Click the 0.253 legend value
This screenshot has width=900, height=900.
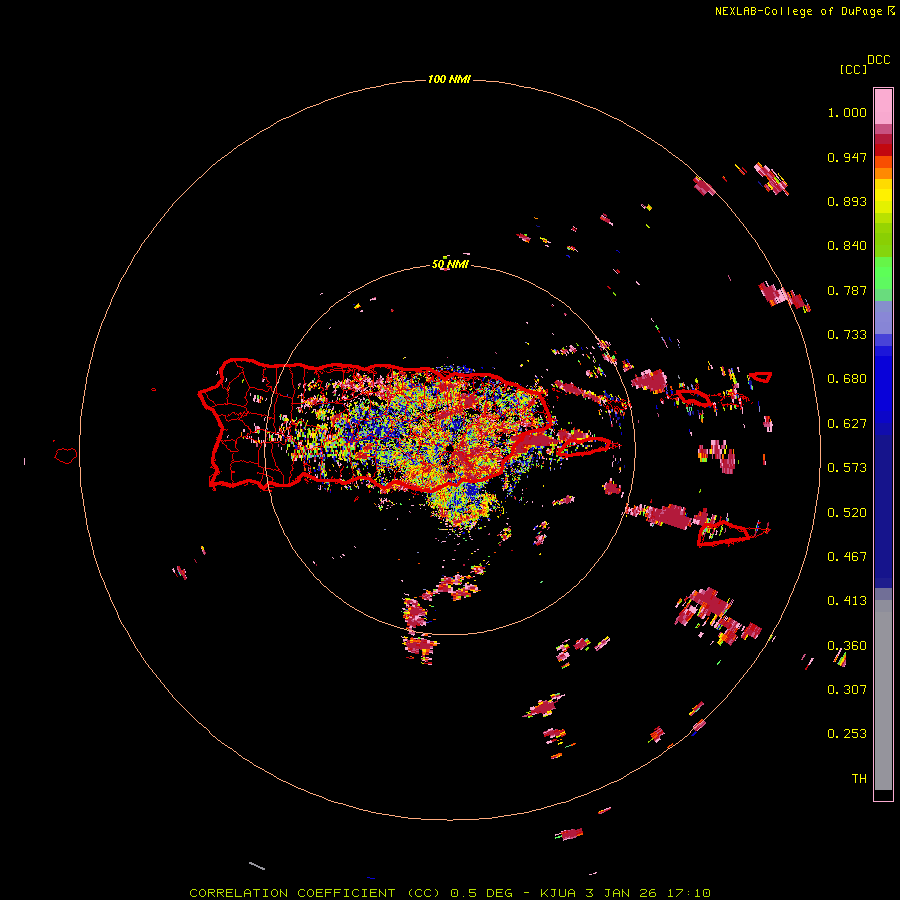[x=847, y=734]
